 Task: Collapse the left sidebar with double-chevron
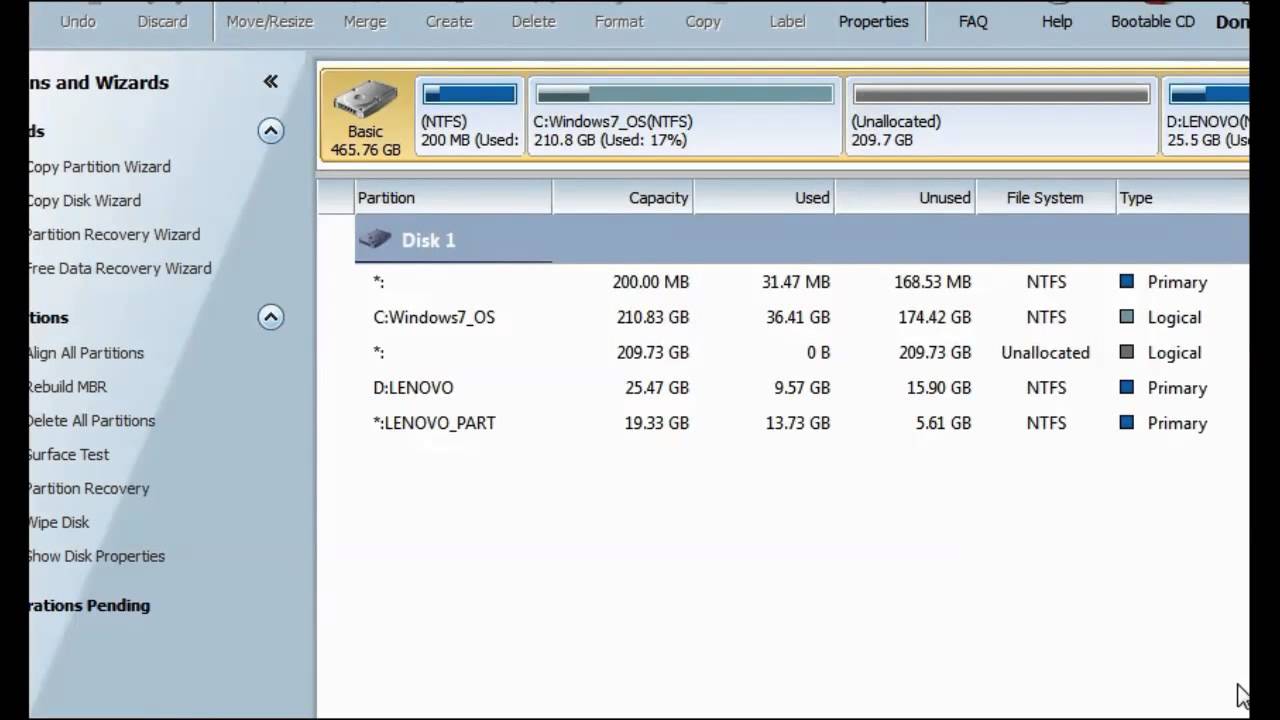pyautogui.click(x=270, y=82)
